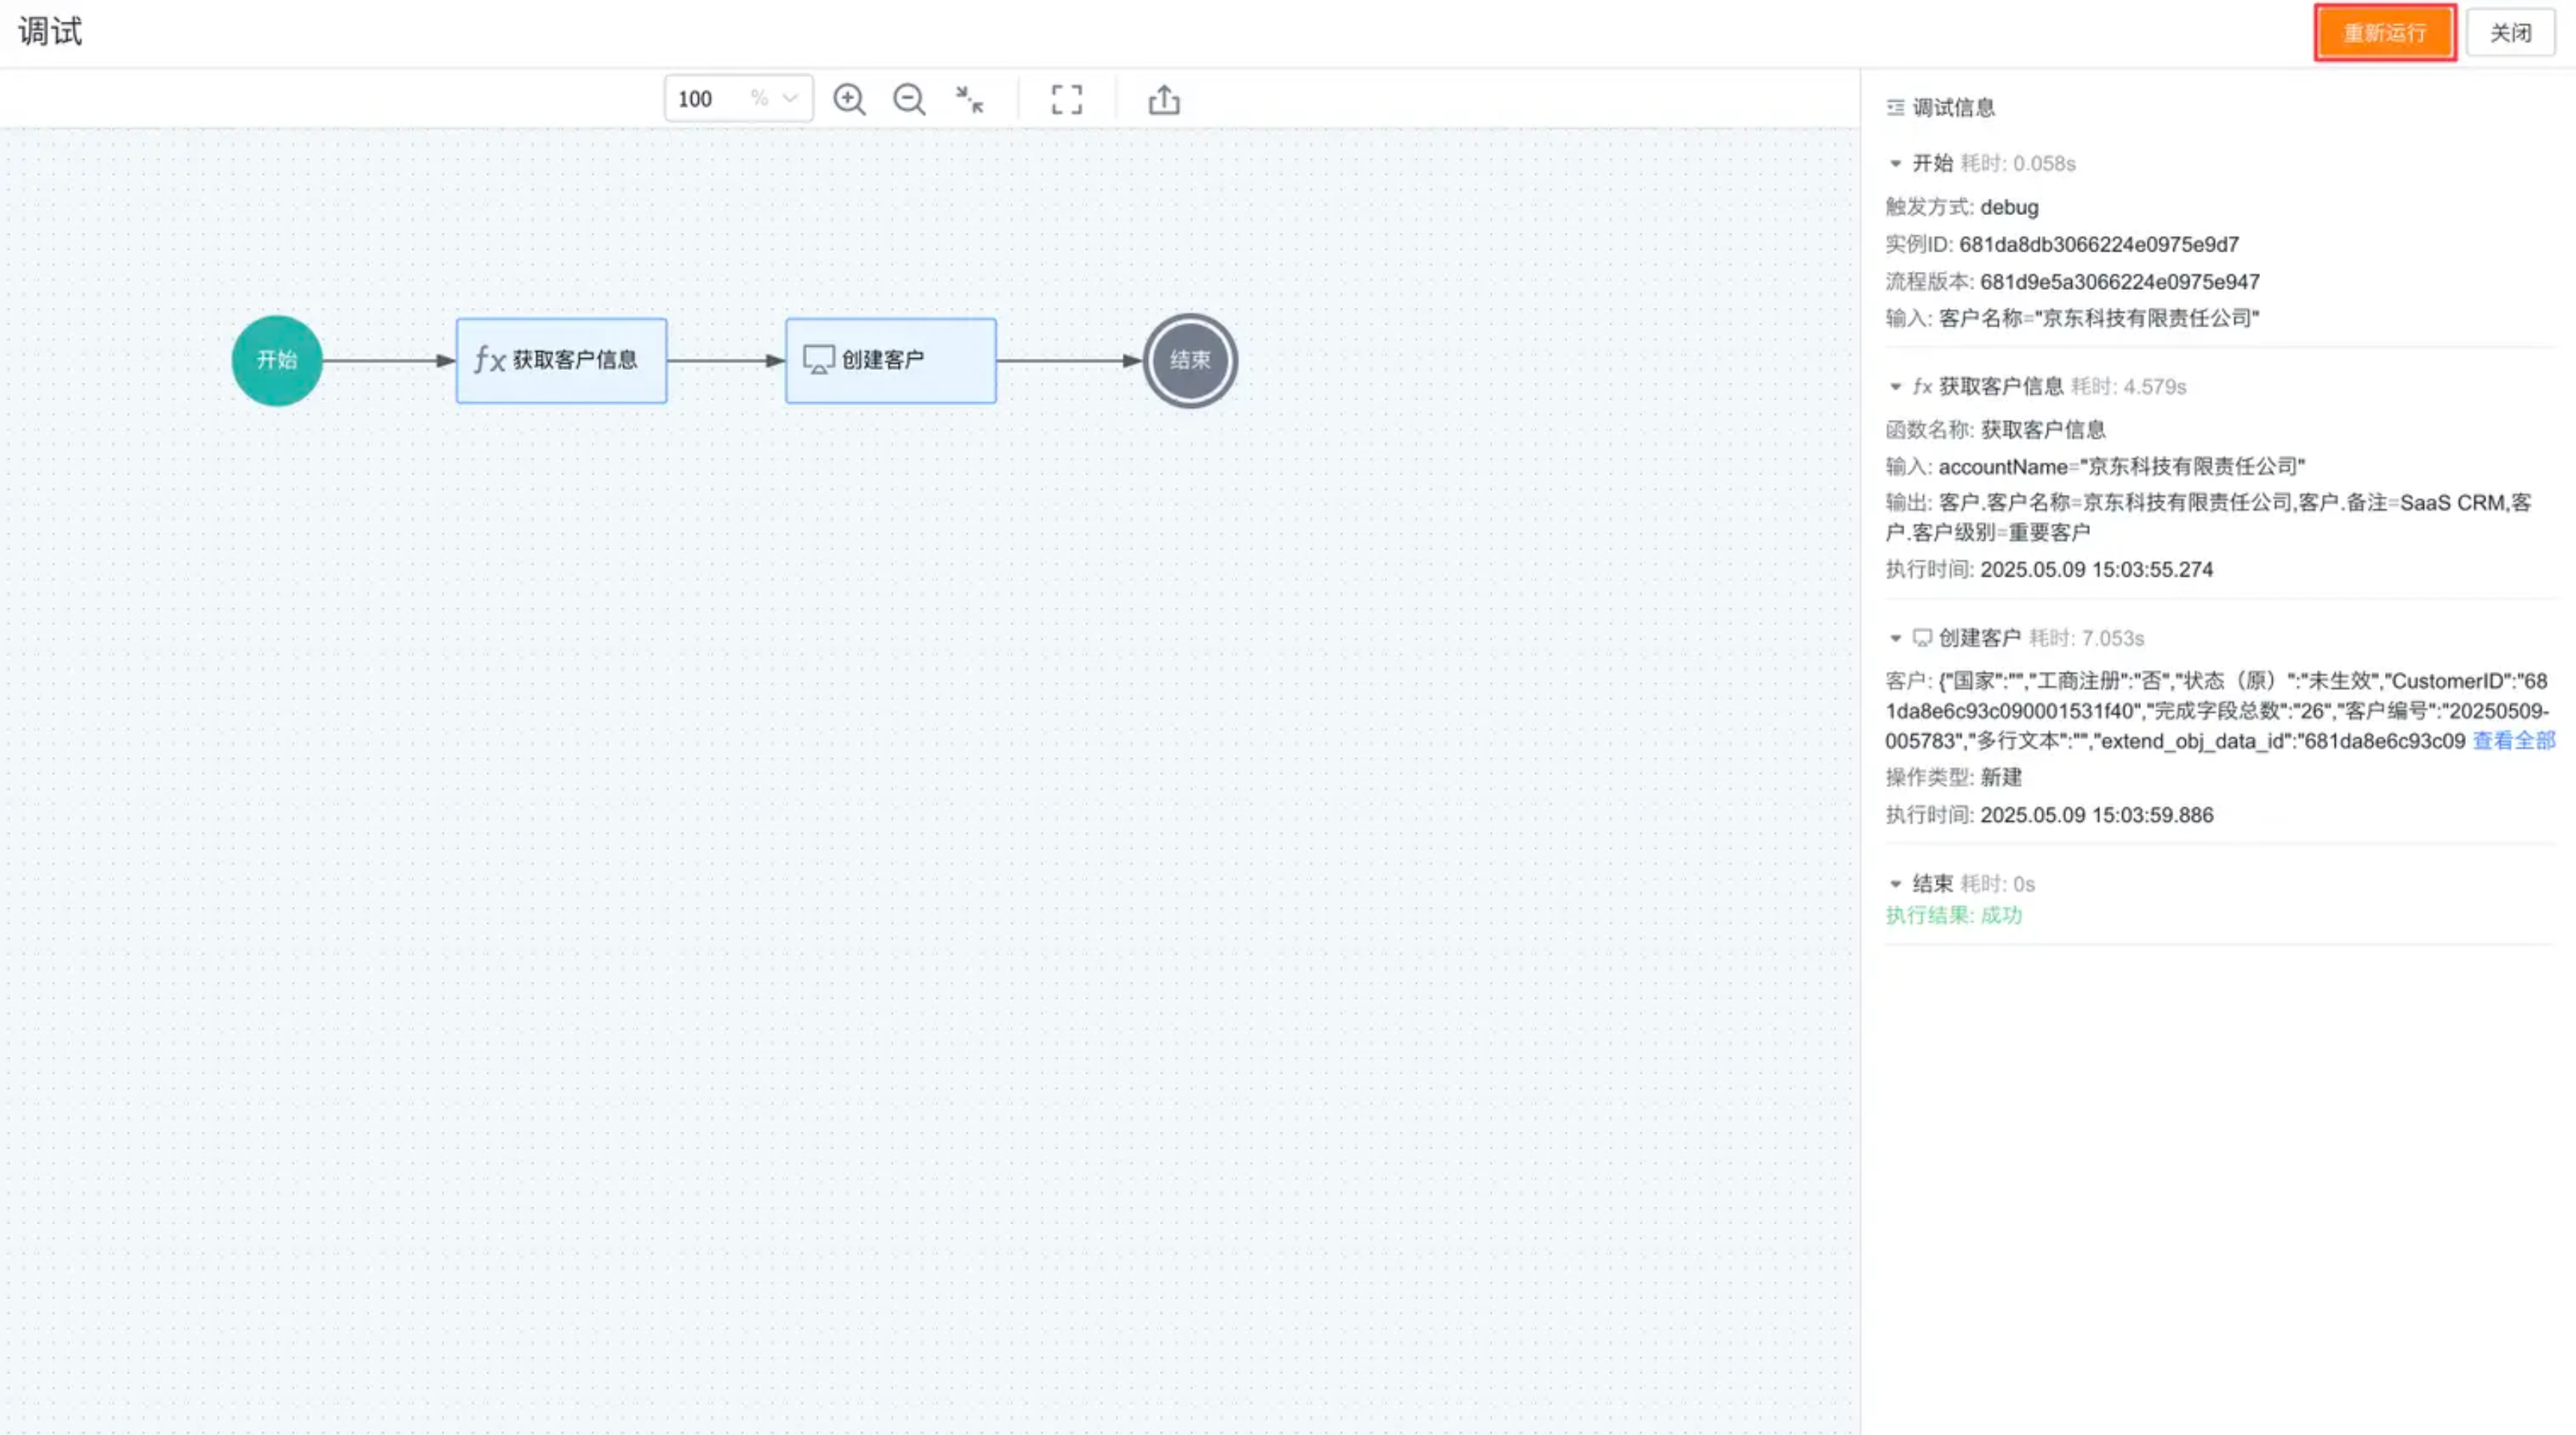Screen dimensions: 2576x1435
Task: Click the 重新运行 button
Action: [x=2384, y=33]
